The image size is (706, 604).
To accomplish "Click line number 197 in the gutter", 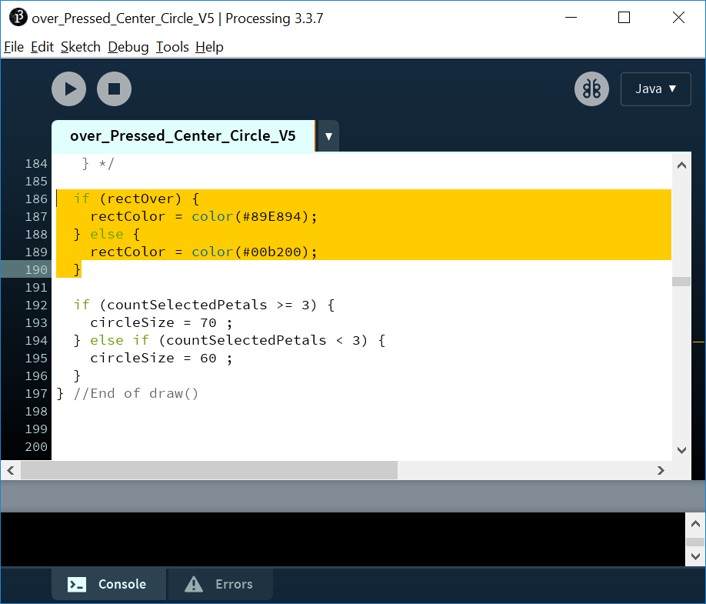I will [36, 394].
